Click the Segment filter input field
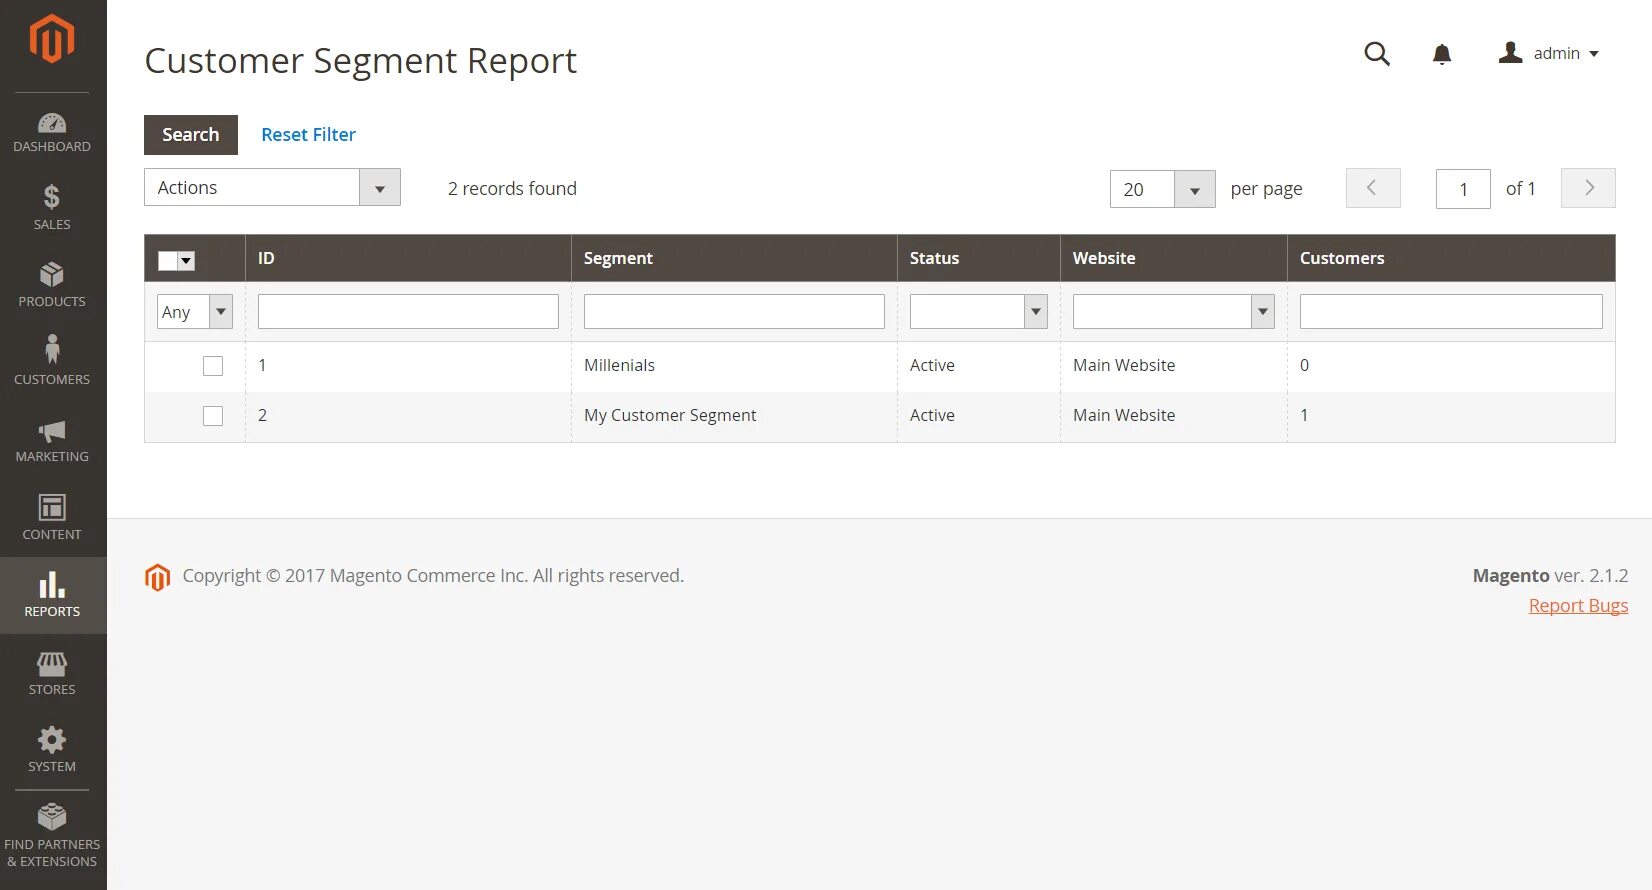Viewport: 1652px width, 890px height. 734,312
